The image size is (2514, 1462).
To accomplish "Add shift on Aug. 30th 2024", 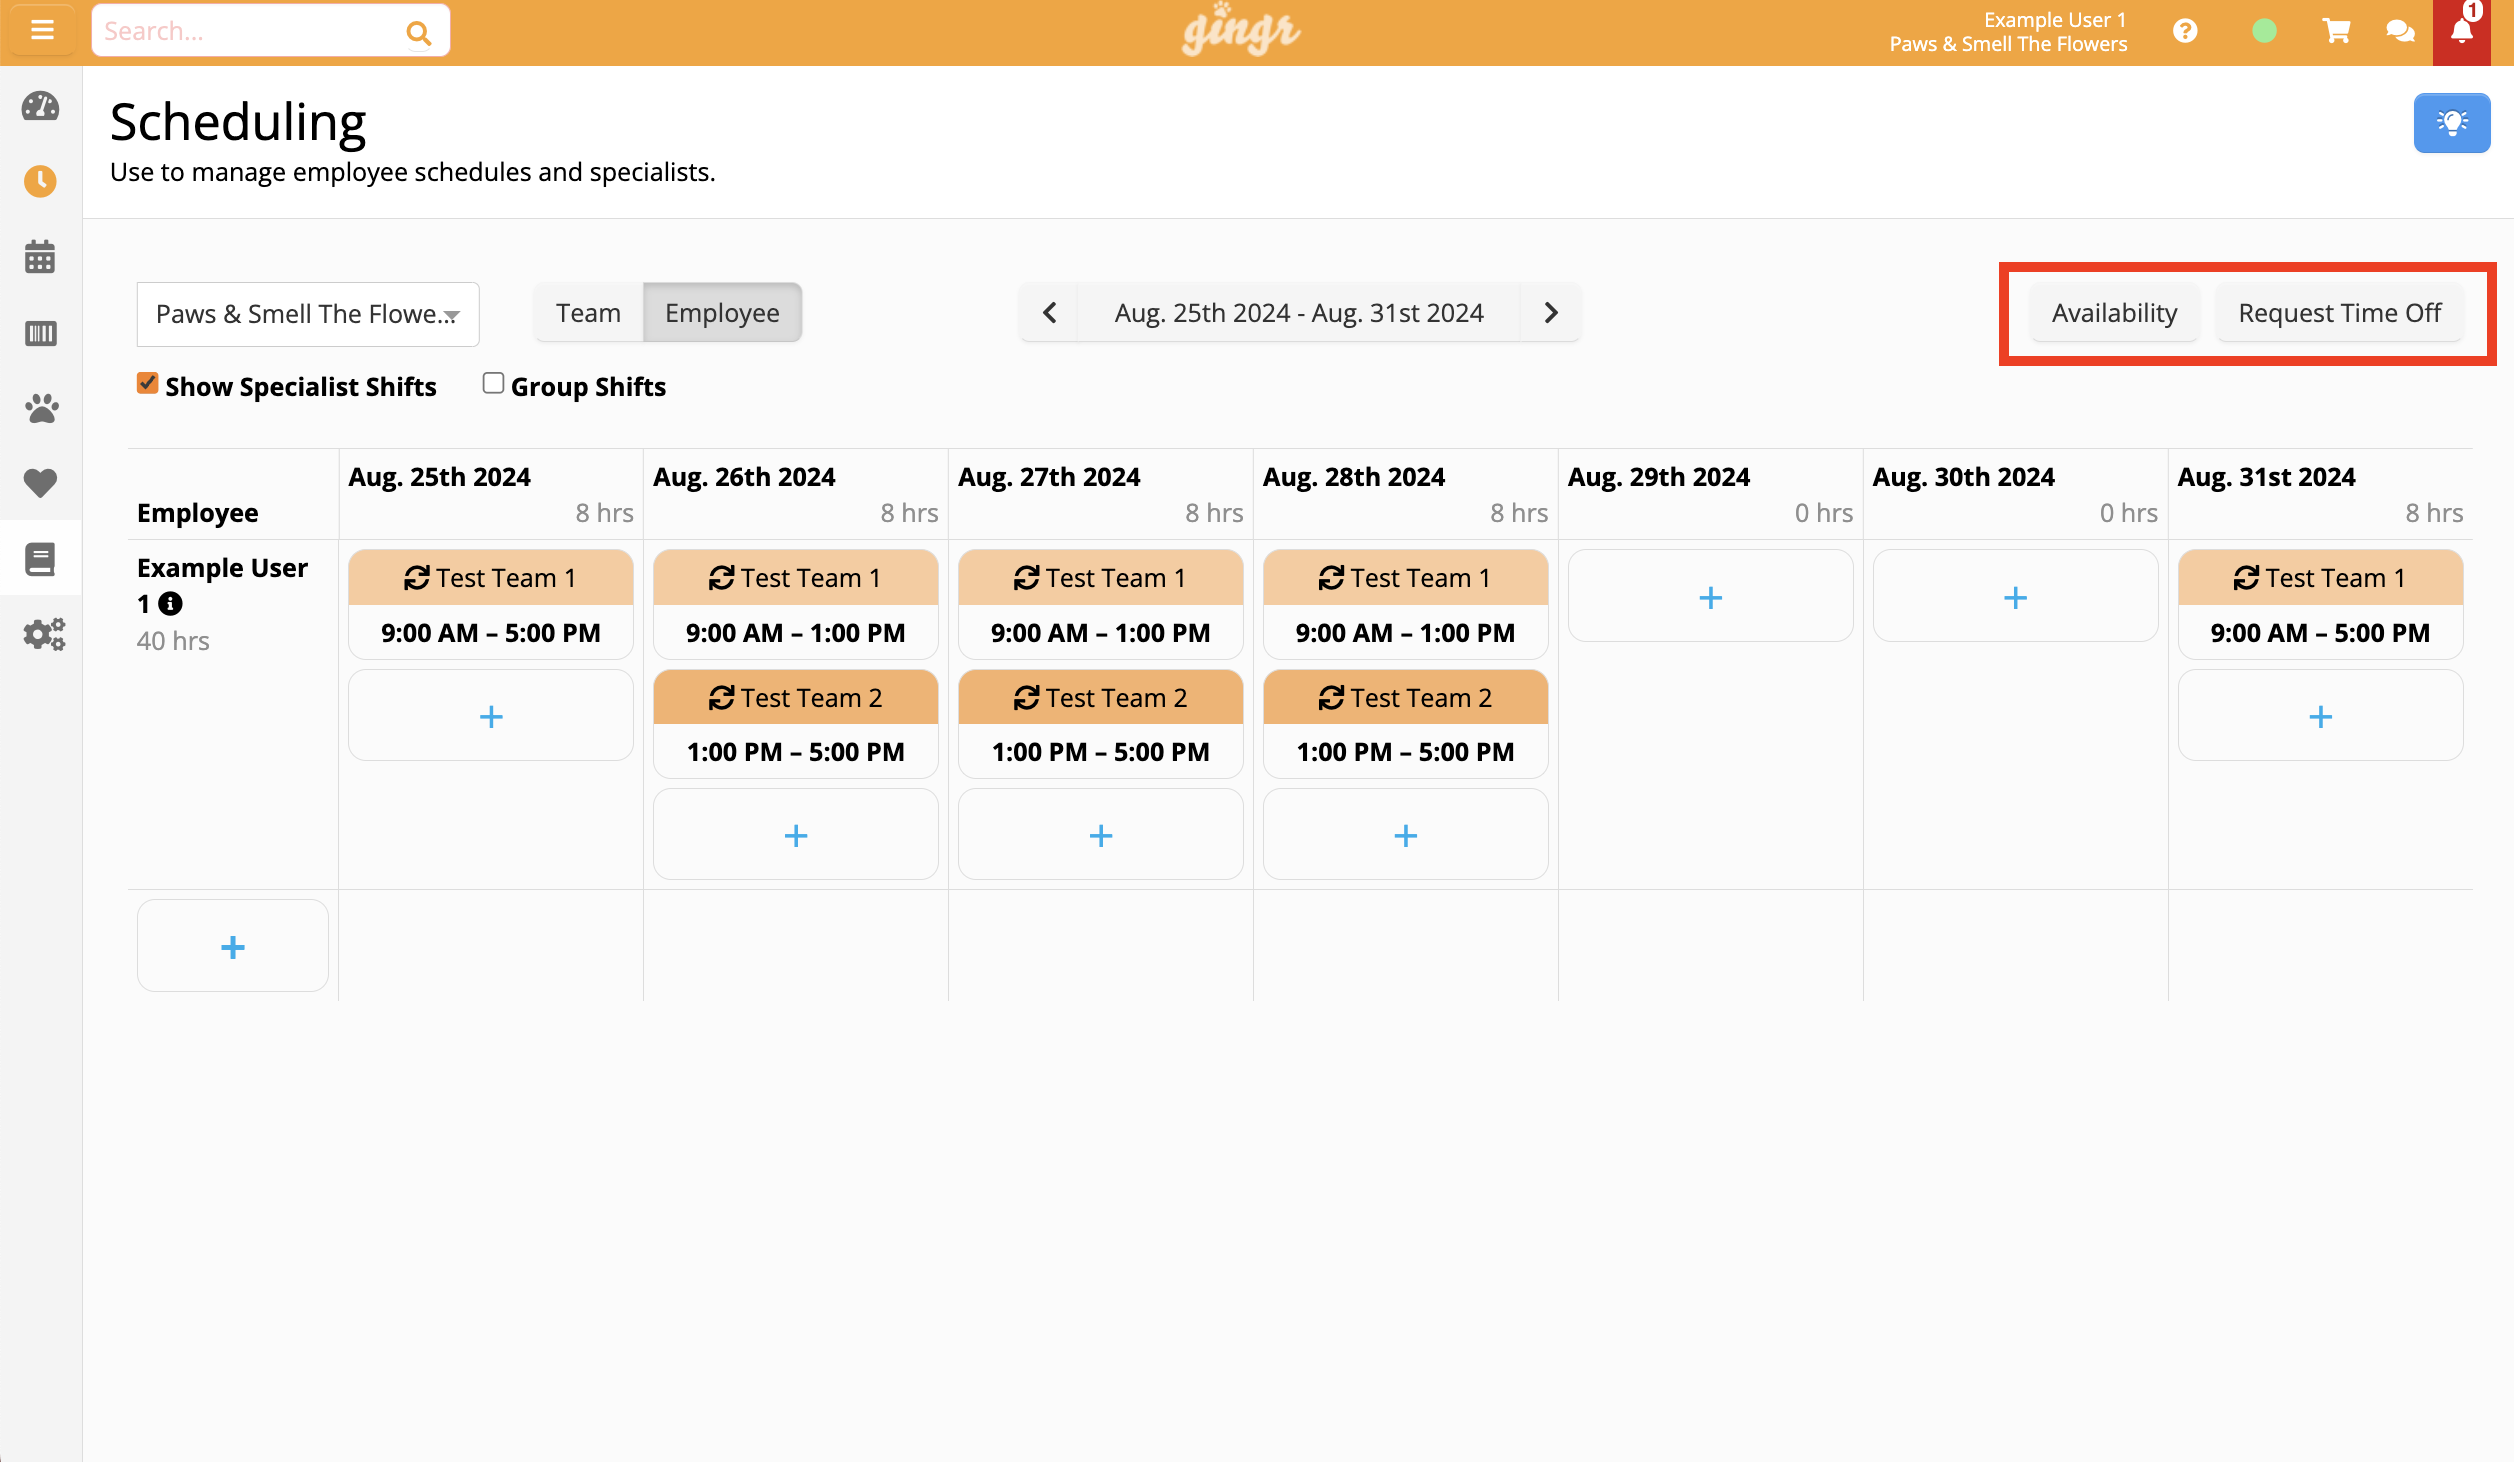I will (x=2015, y=597).
